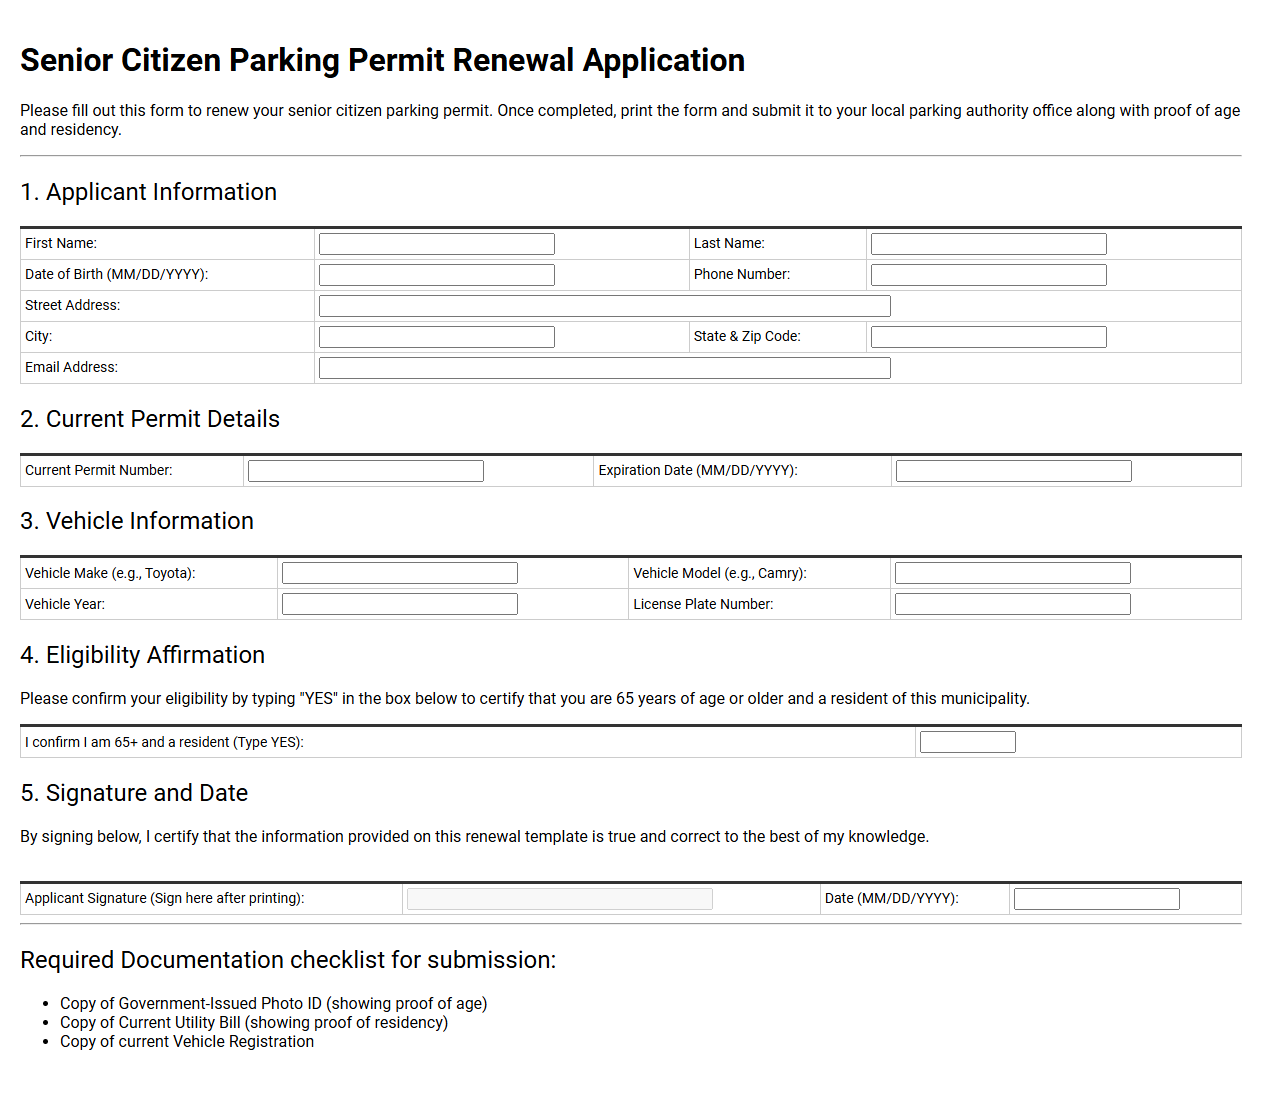Focus the City input field
Image resolution: width=1262 pixels, height=1120 pixels.
[x=436, y=337]
